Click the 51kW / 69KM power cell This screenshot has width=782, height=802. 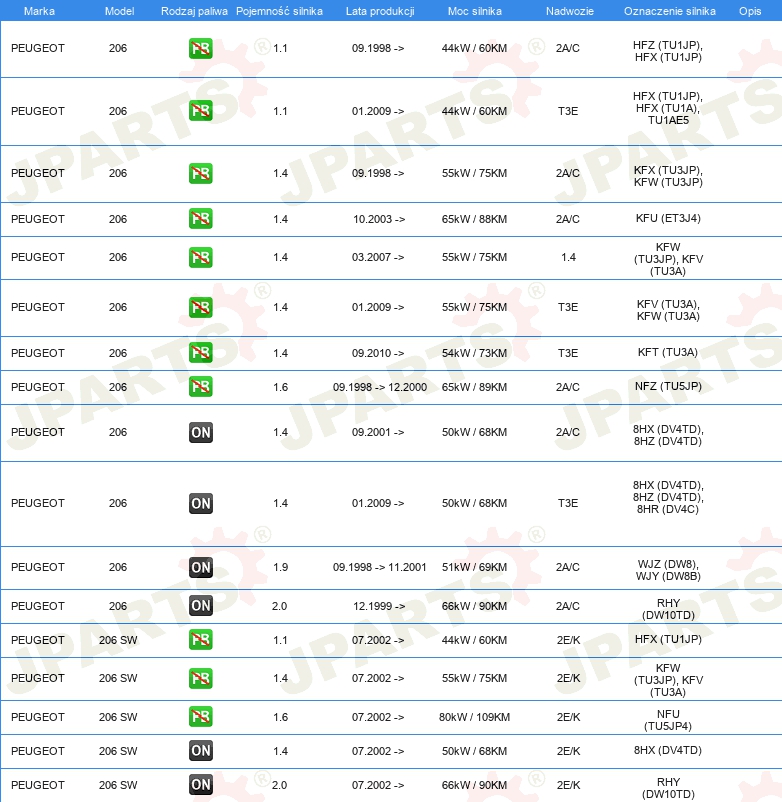pyautogui.click(x=475, y=567)
